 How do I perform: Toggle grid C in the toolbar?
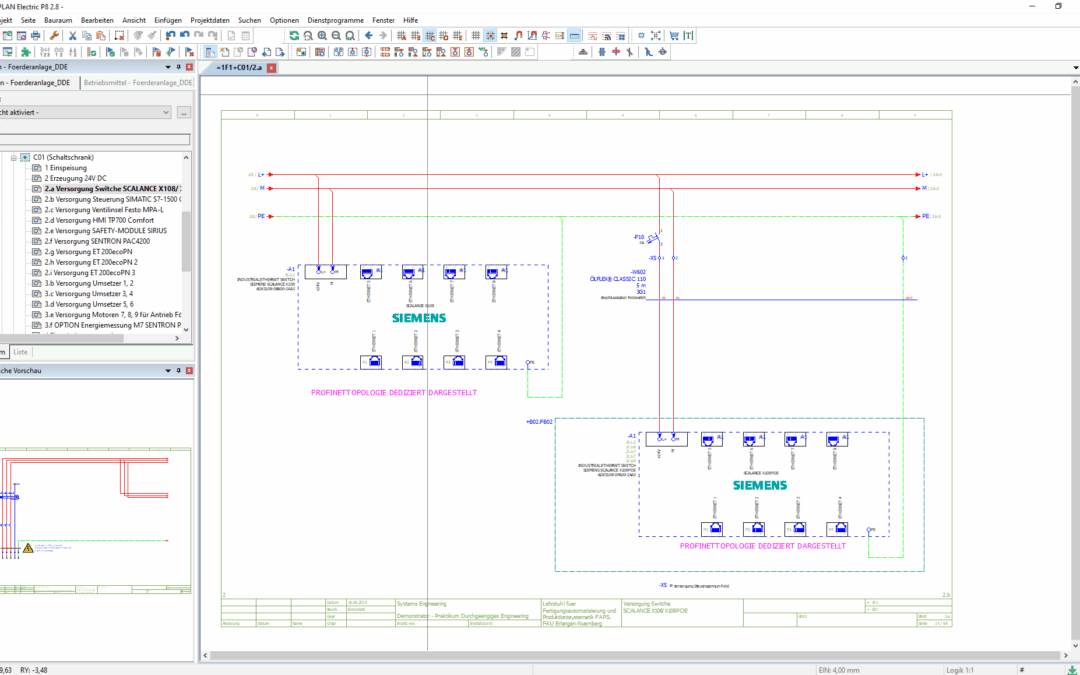[429, 36]
